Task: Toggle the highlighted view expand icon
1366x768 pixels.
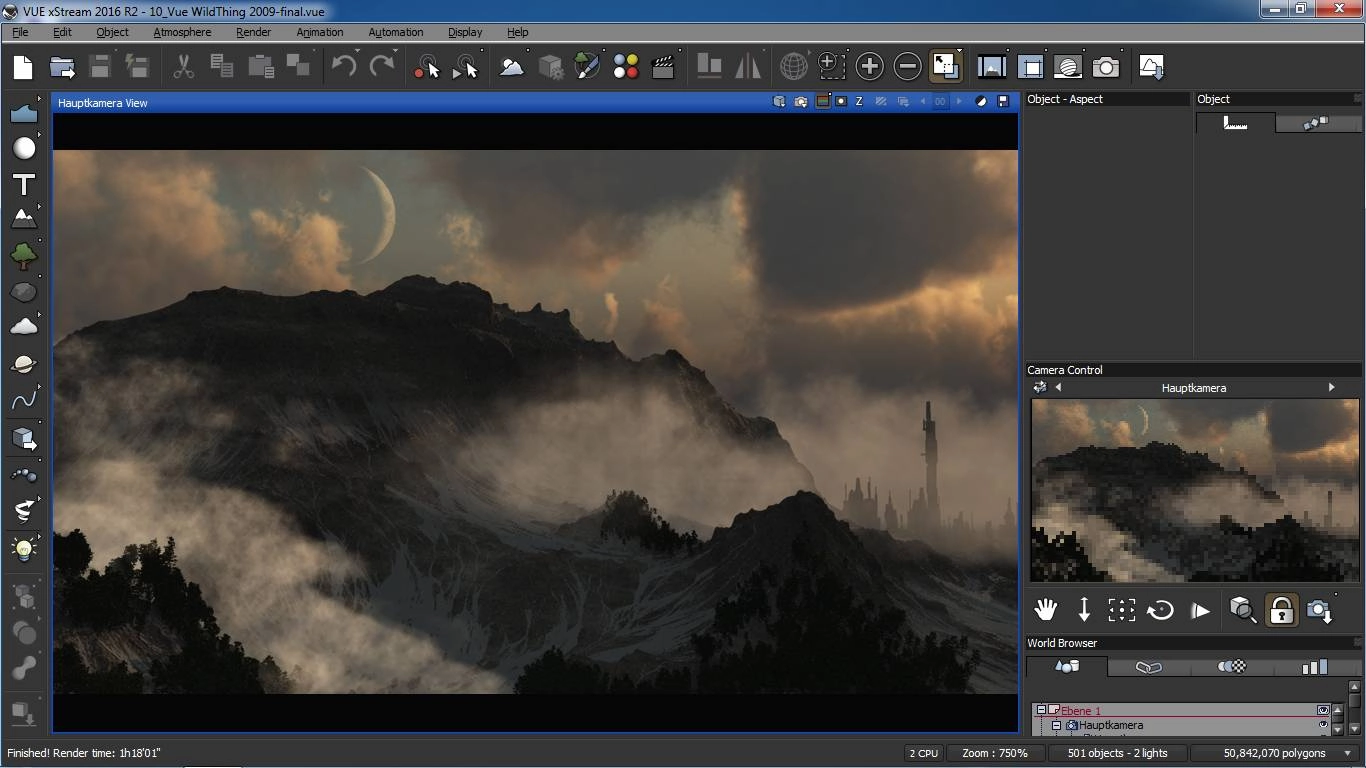Action: 945,67
